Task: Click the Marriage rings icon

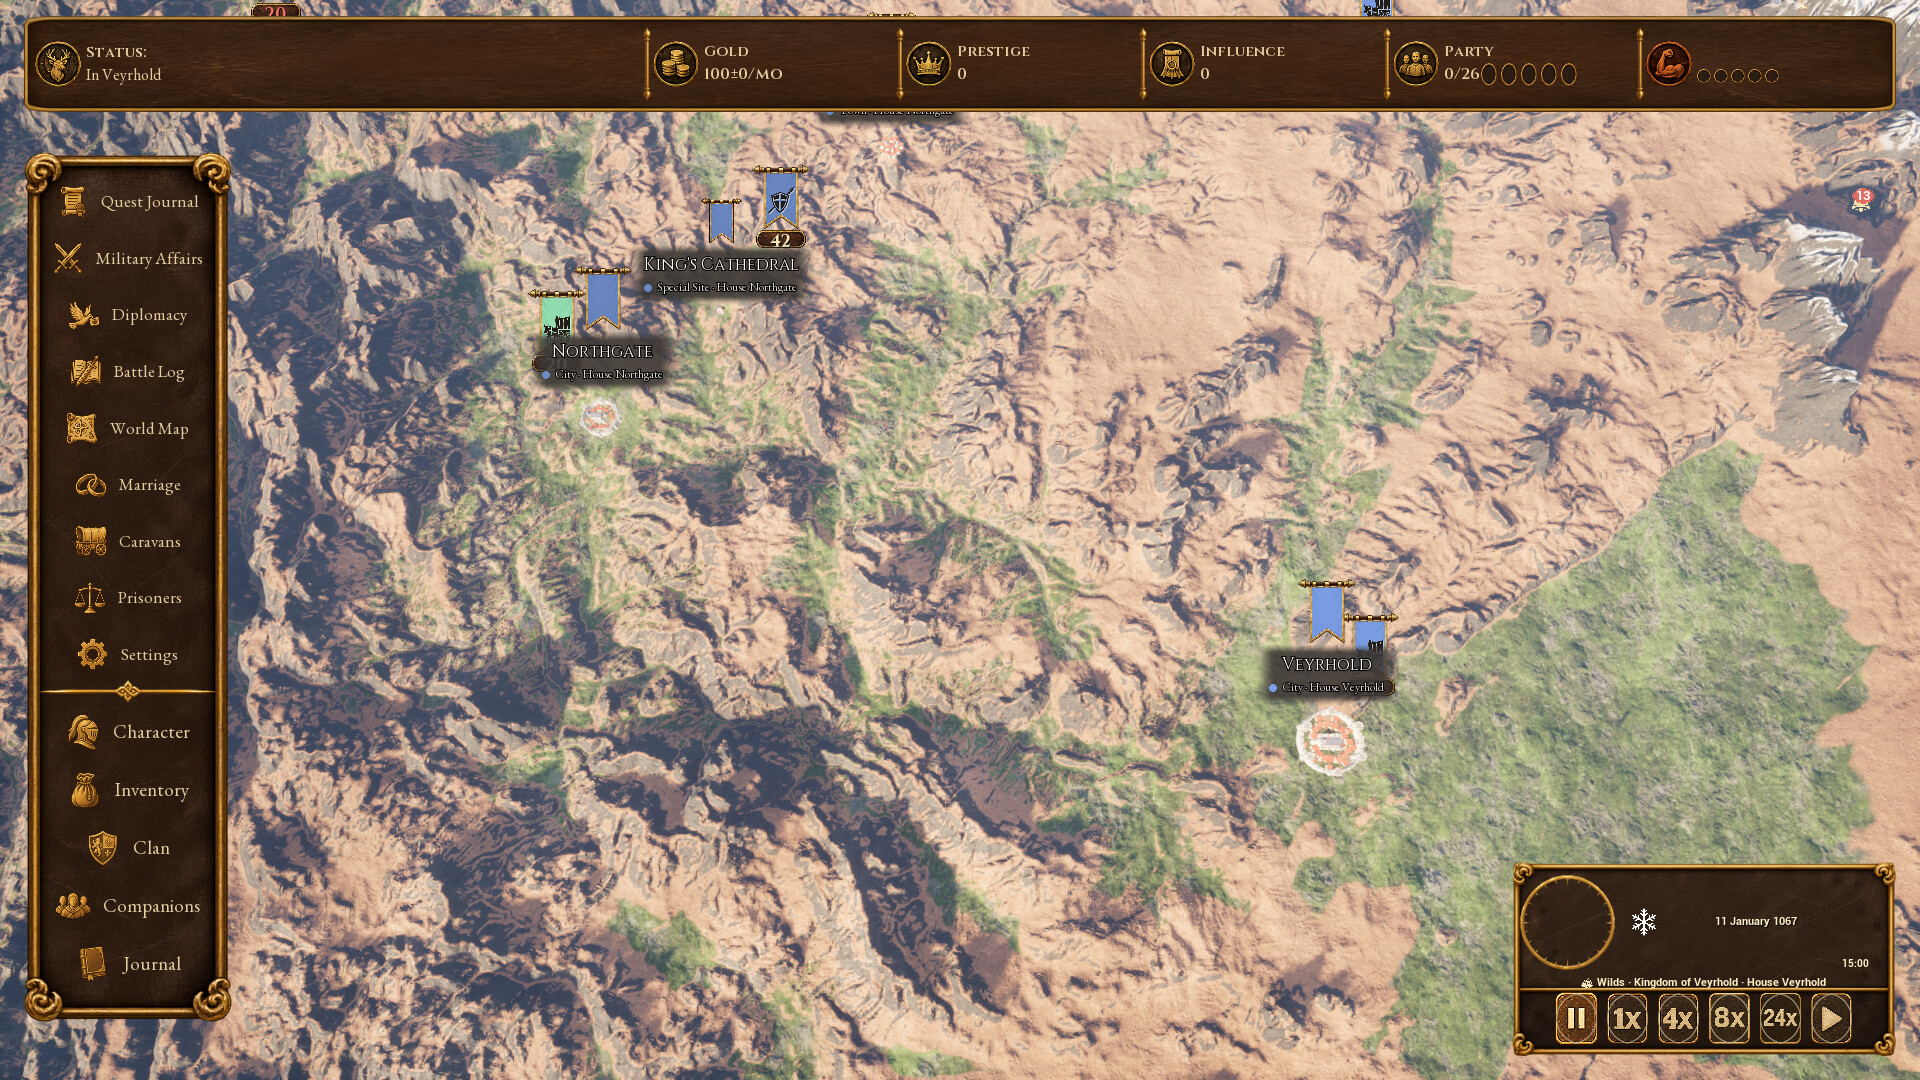Action: (x=91, y=485)
